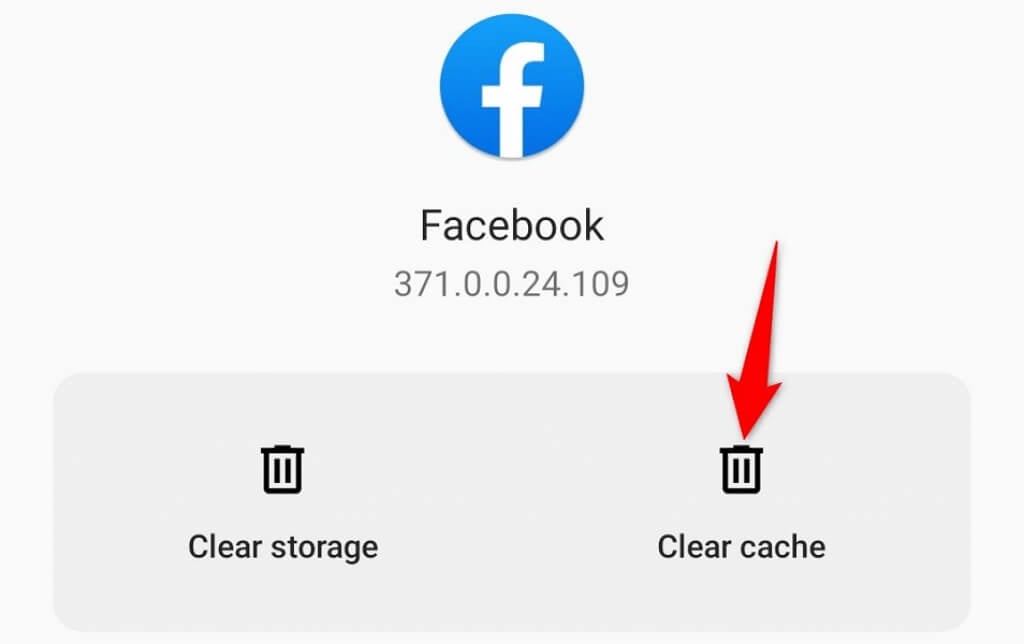Click the trash icon above Clear storage
Viewport: 1024px width, 644px height.
[282, 469]
